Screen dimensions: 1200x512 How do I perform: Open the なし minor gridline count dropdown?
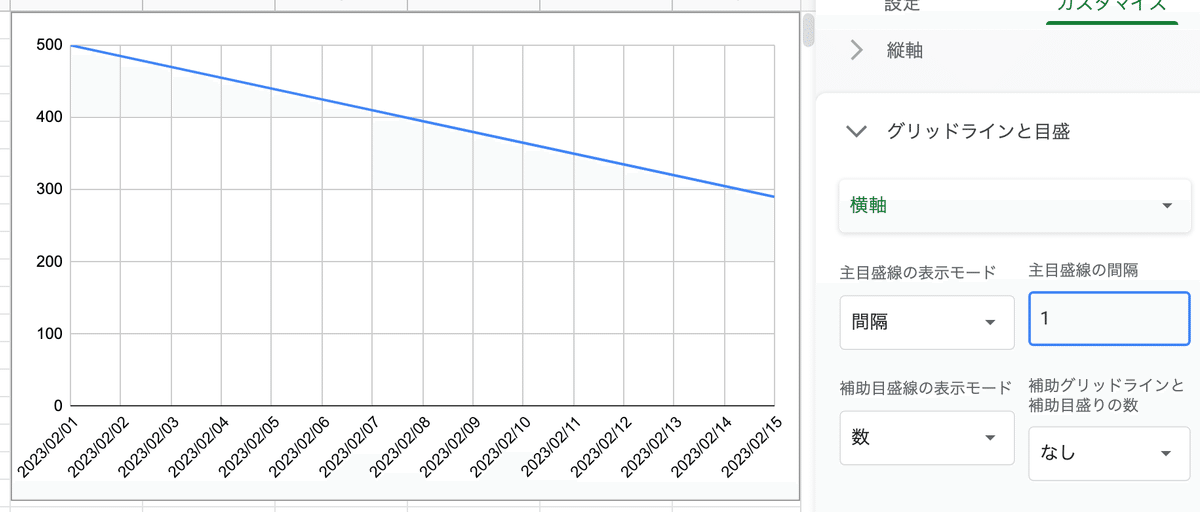[x=1109, y=453]
